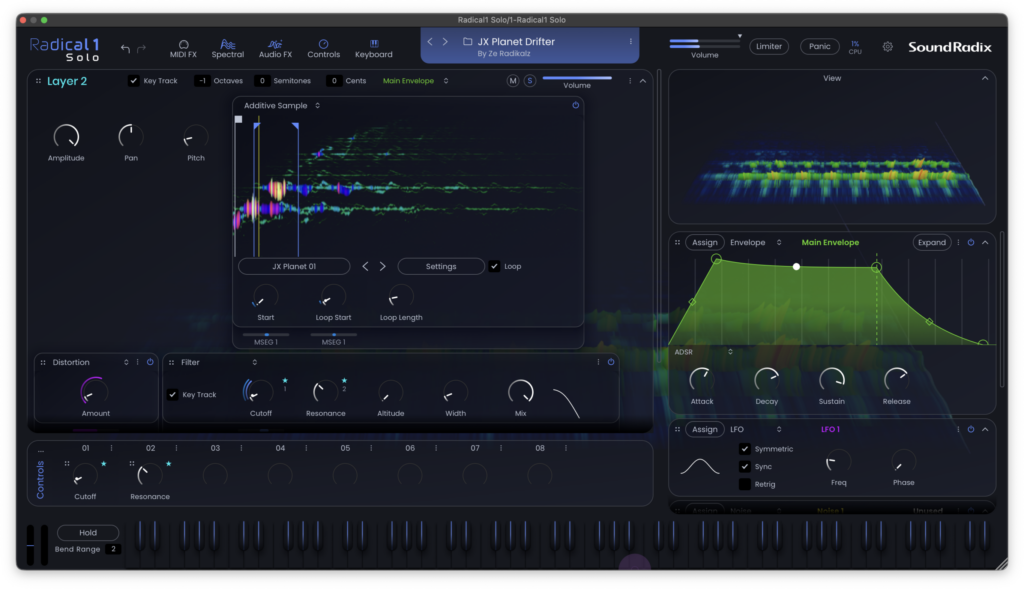Toggle the keyboard Hold button
The height and width of the screenshot is (589, 1024).
tap(88, 532)
